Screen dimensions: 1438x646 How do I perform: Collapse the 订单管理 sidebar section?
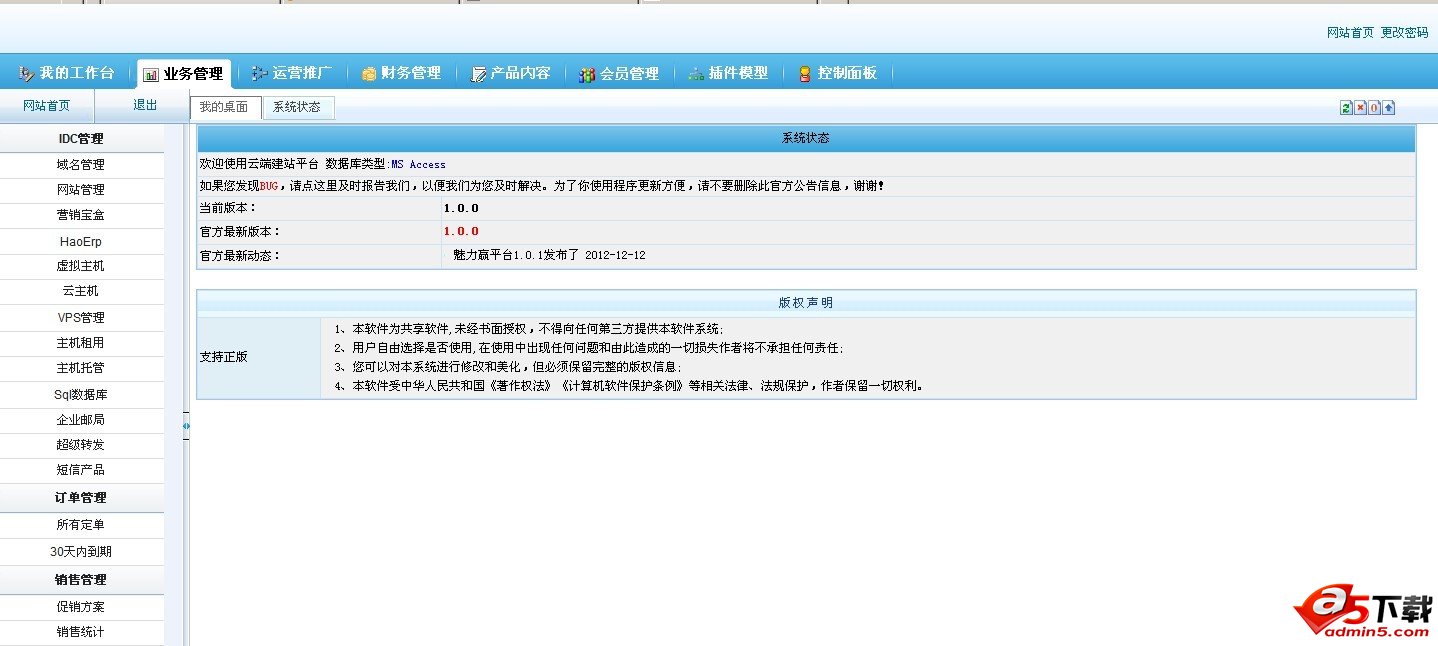point(81,498)
